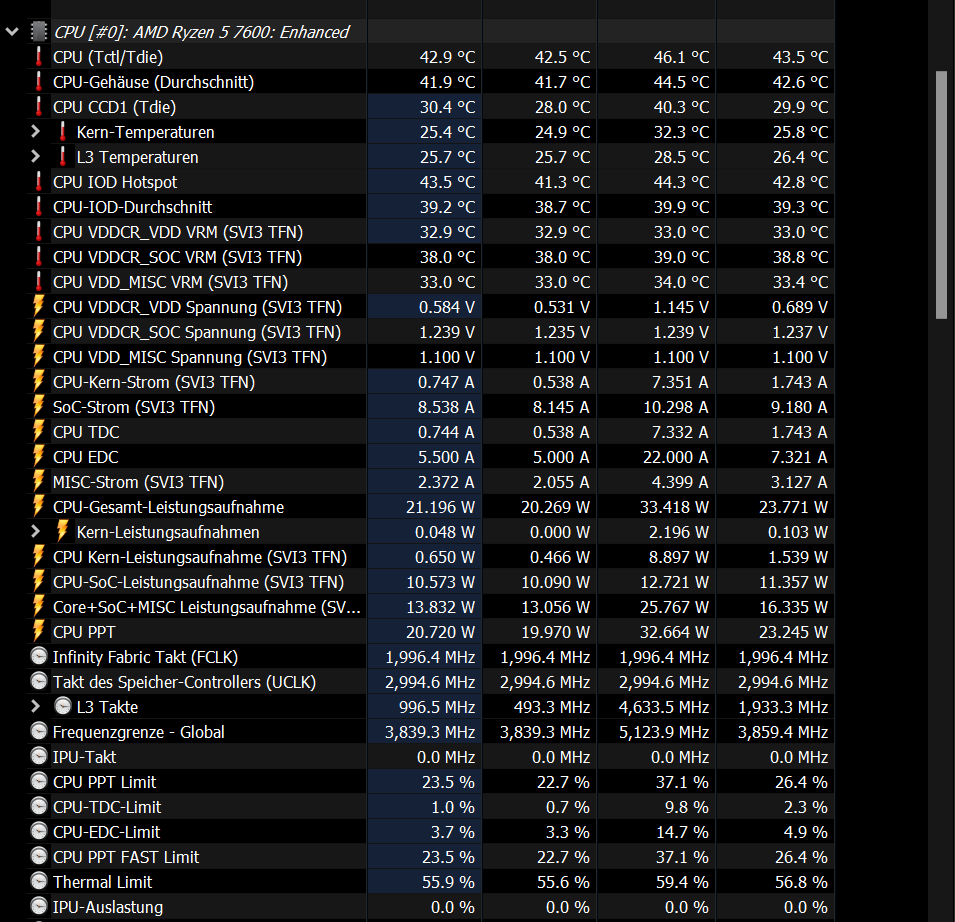Click the 23.245 W average CPU PPT value
Viewport: 955px width, 922px height.
[794, 632]
